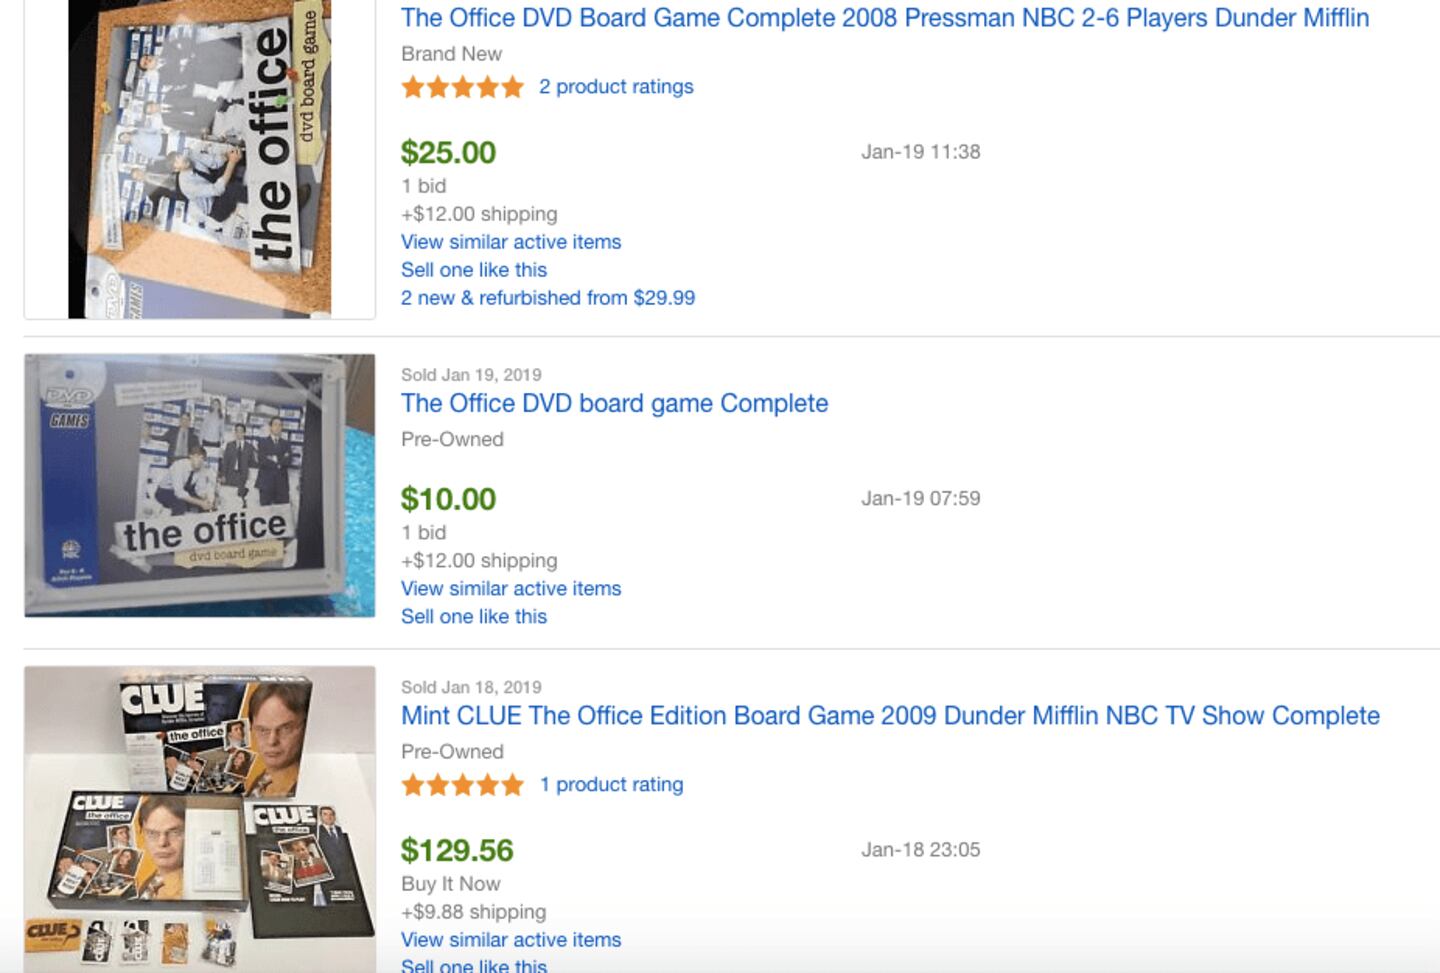Click the five-star rating on the first listing
Screen dimensions: 1440x973
pos(462,87)
